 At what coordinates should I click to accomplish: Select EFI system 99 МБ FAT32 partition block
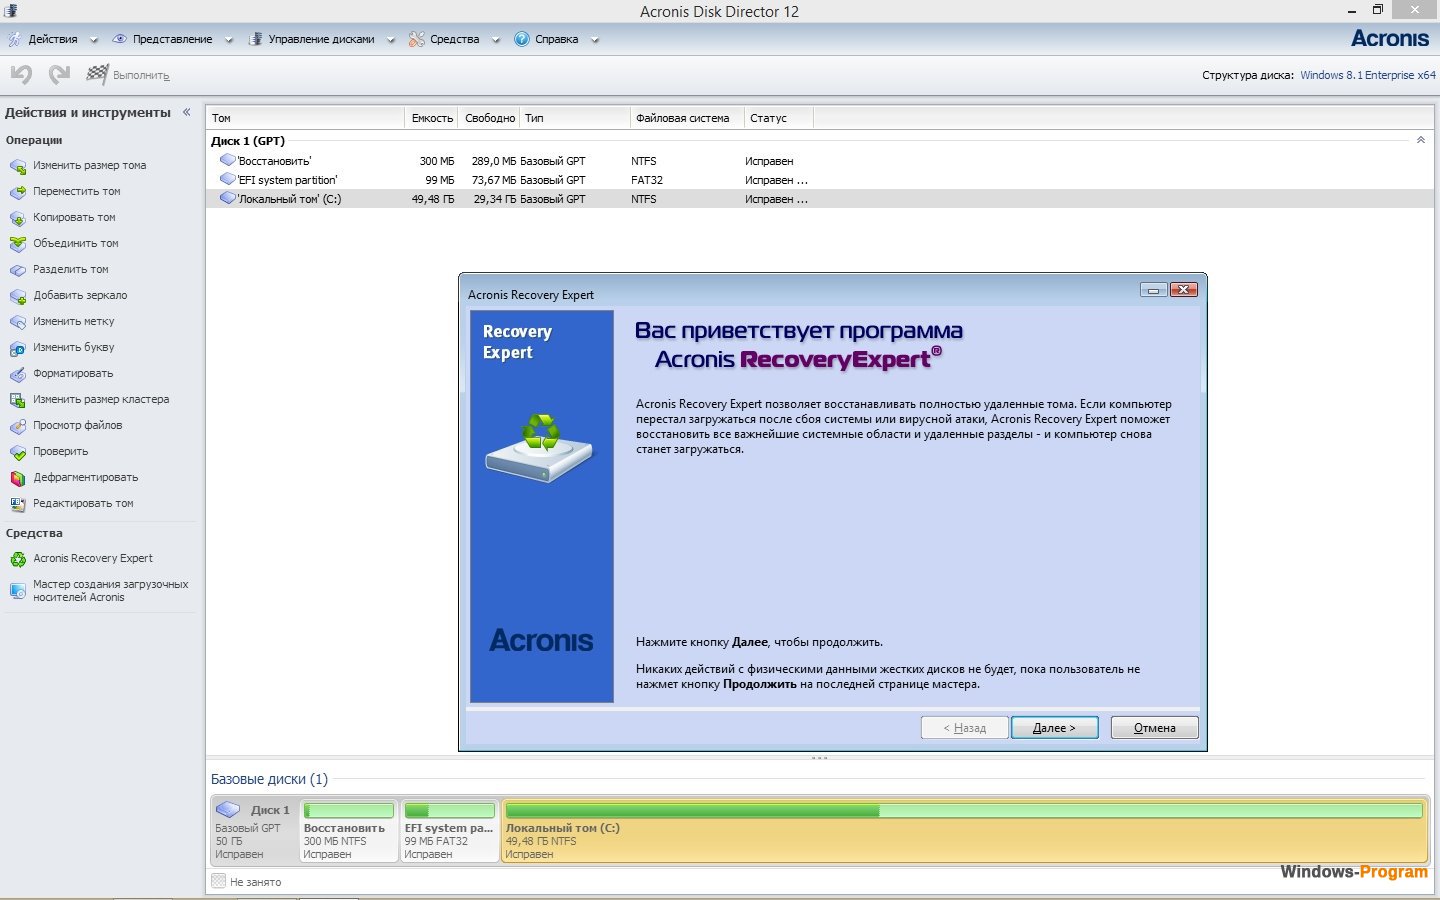click(449, 830)
